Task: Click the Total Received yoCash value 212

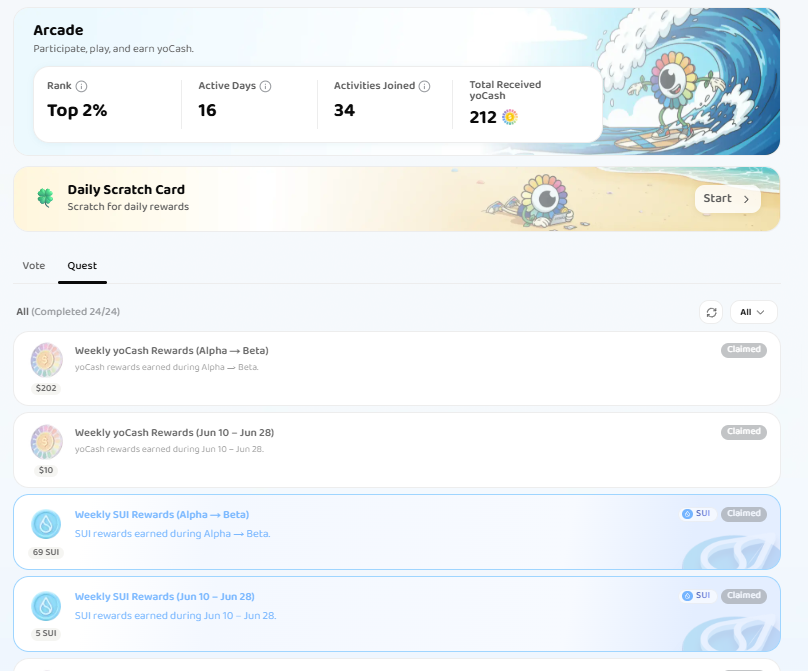Action: 483,118
